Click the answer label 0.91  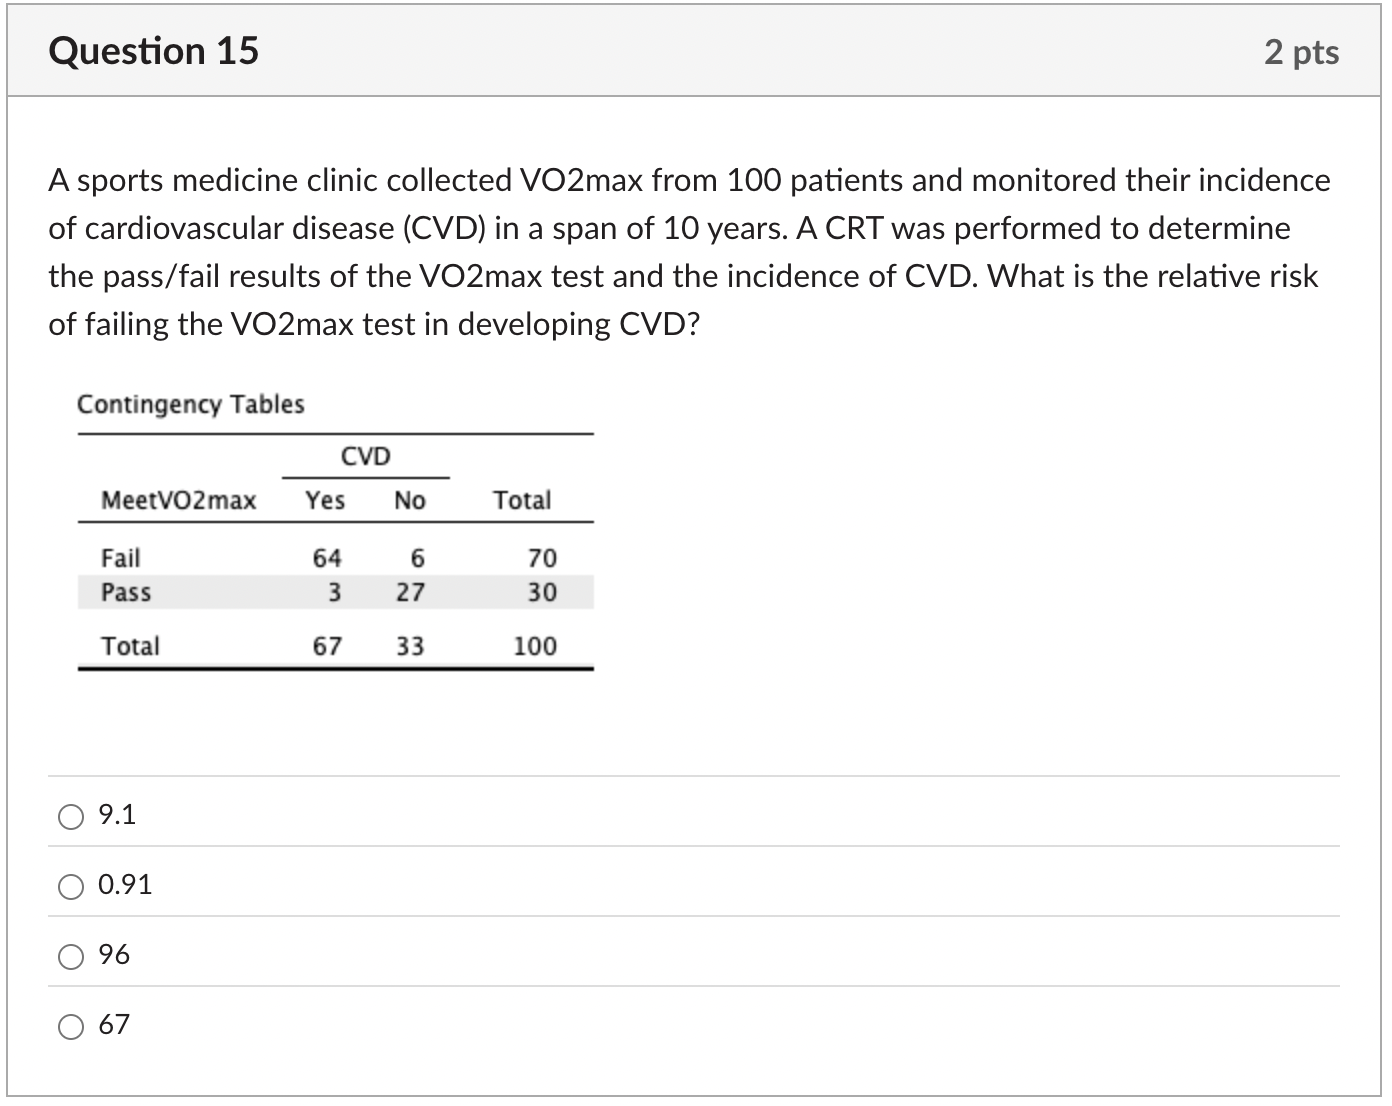click(x=125, y=885)
